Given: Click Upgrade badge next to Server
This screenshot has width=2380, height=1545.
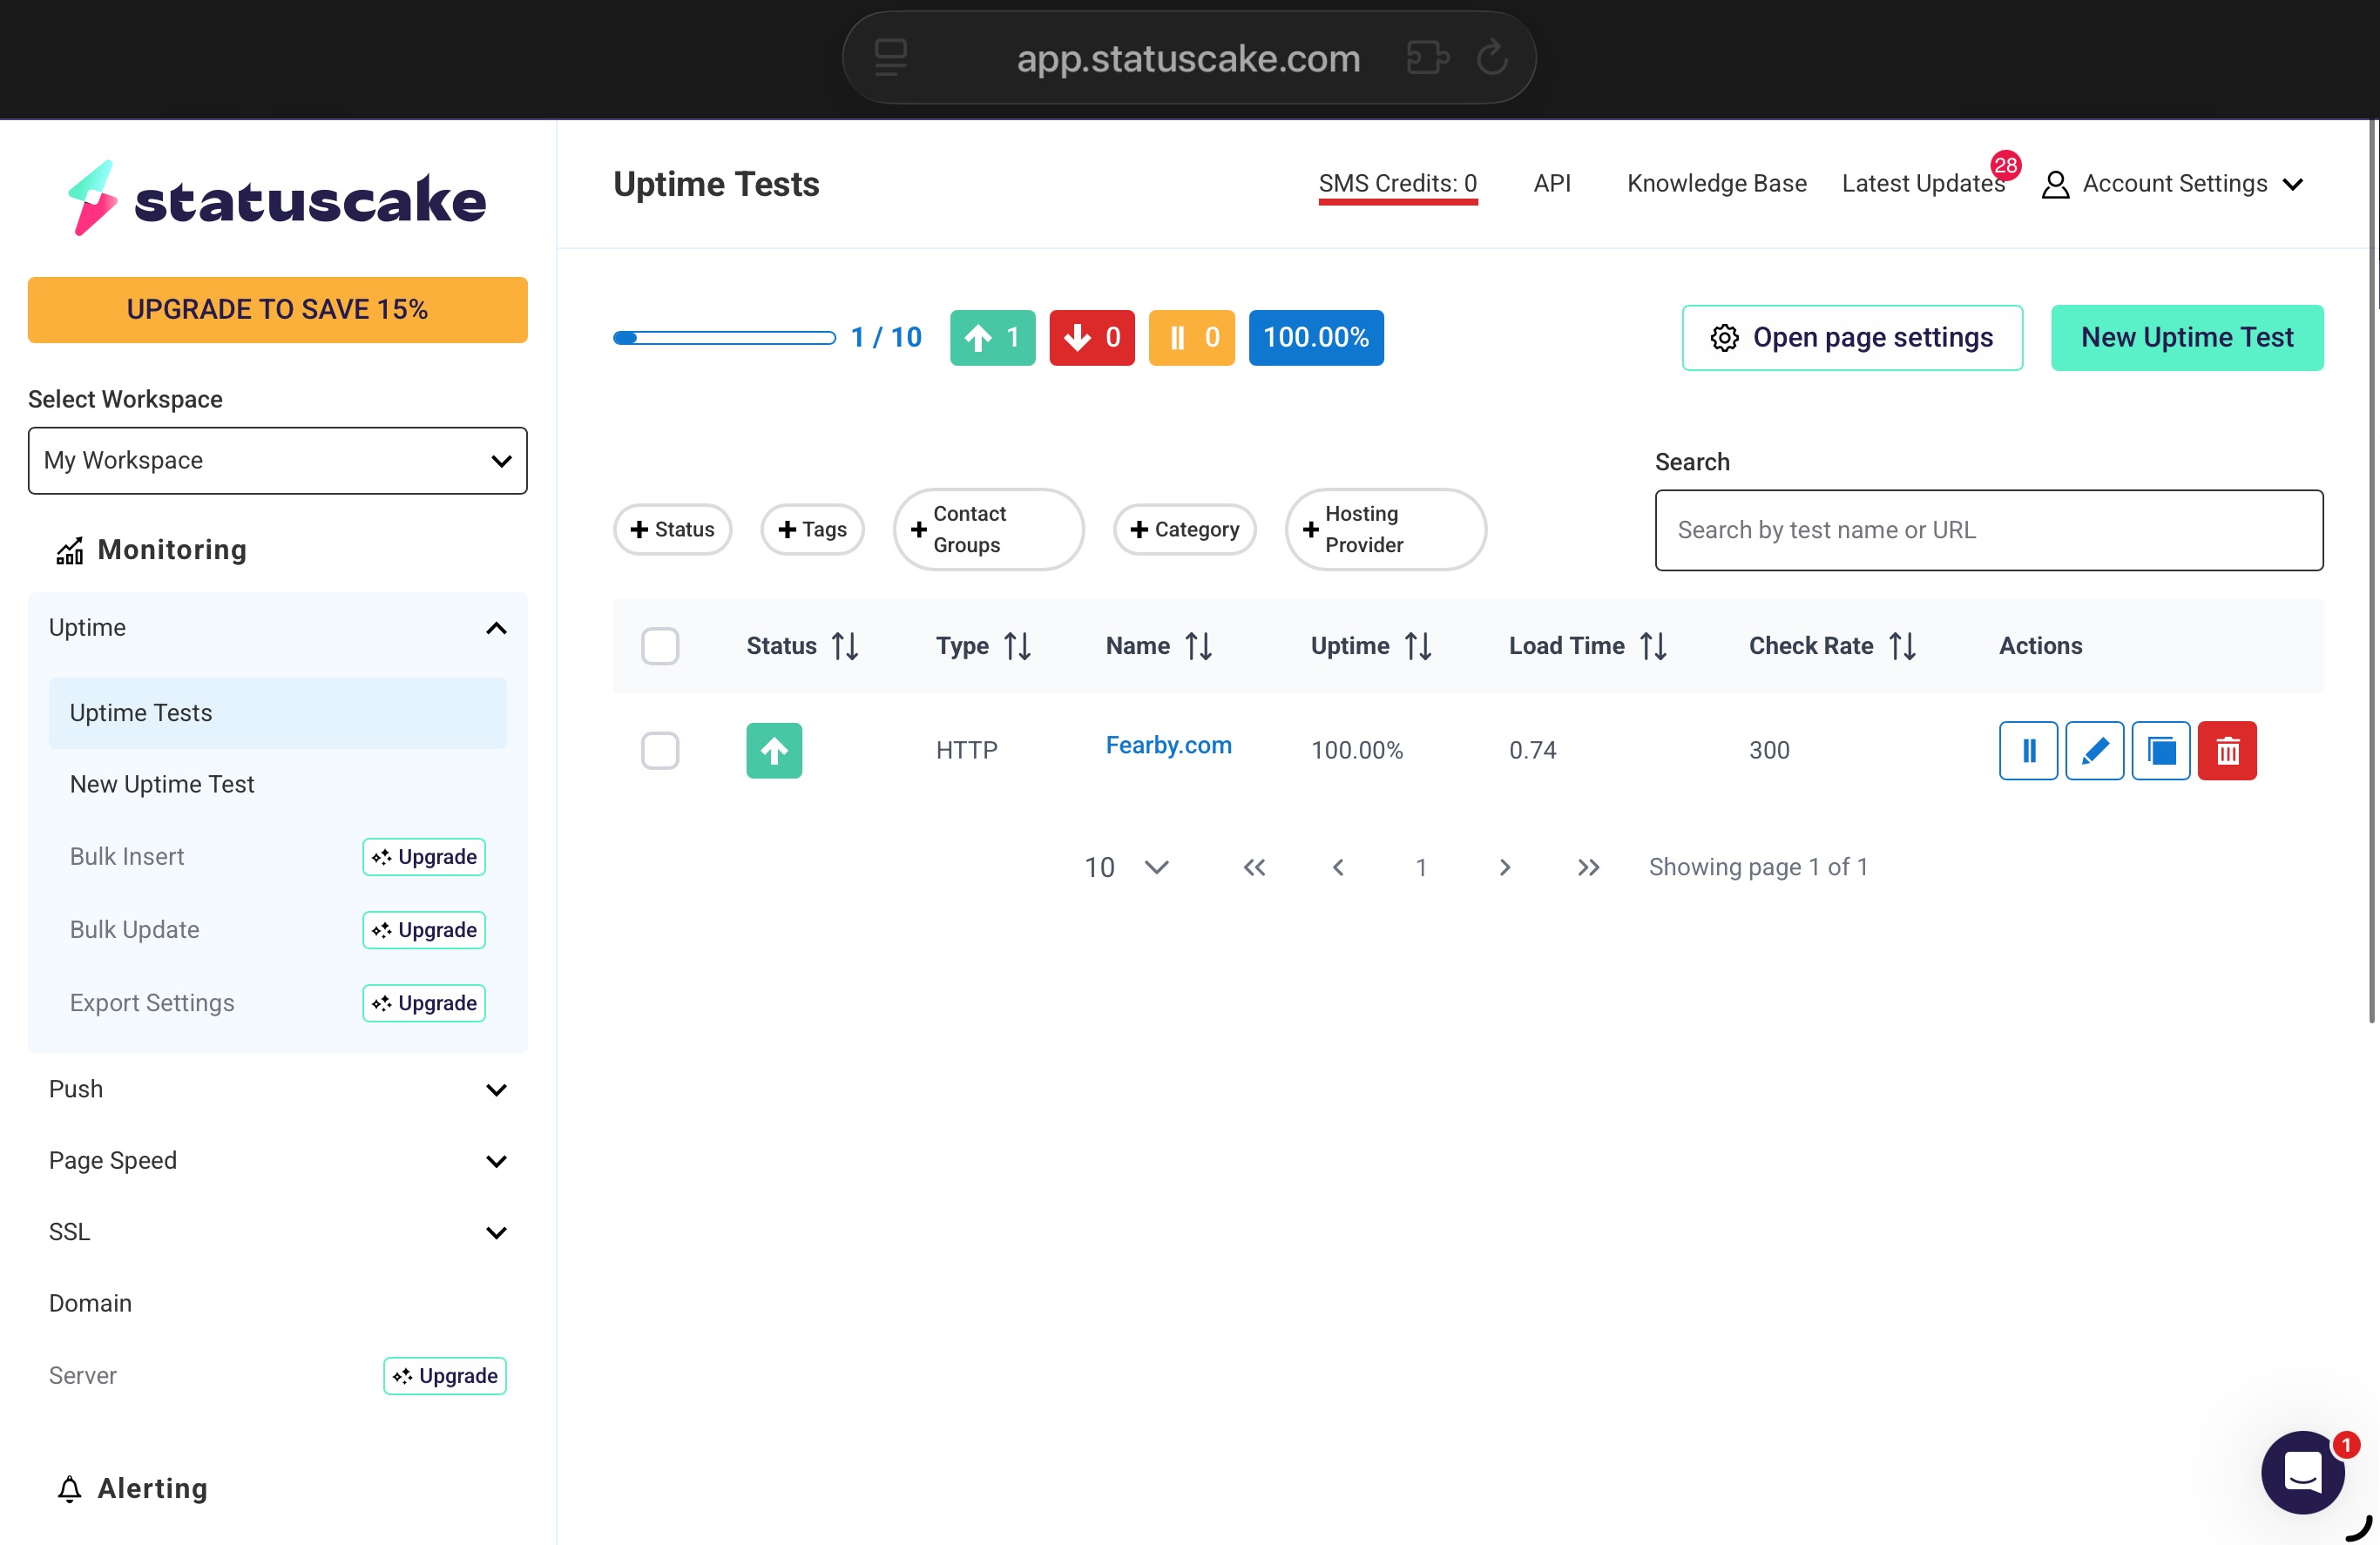Looking at the screenshot, I should tap(444, 1376).
